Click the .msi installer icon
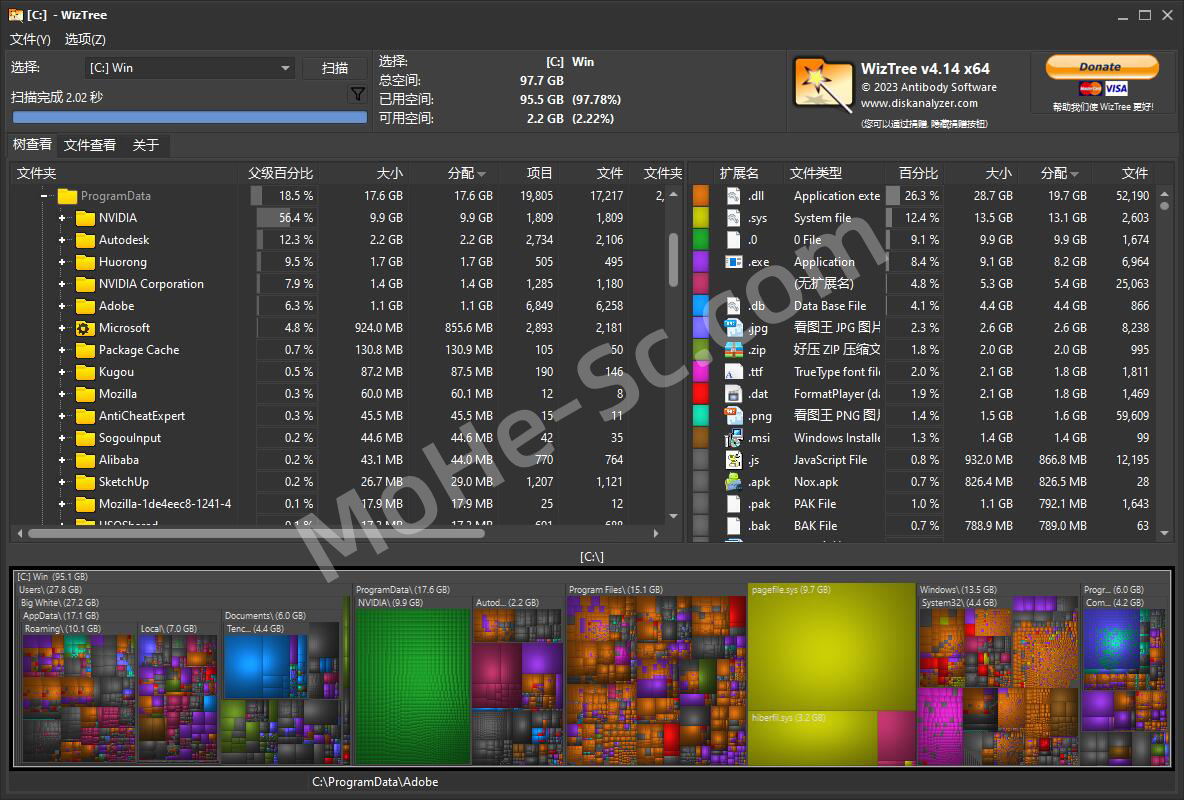 click(733, 438)
